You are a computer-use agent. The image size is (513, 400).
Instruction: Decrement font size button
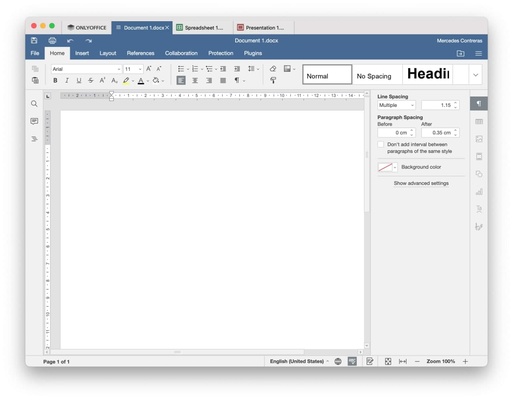pos(159,69)
